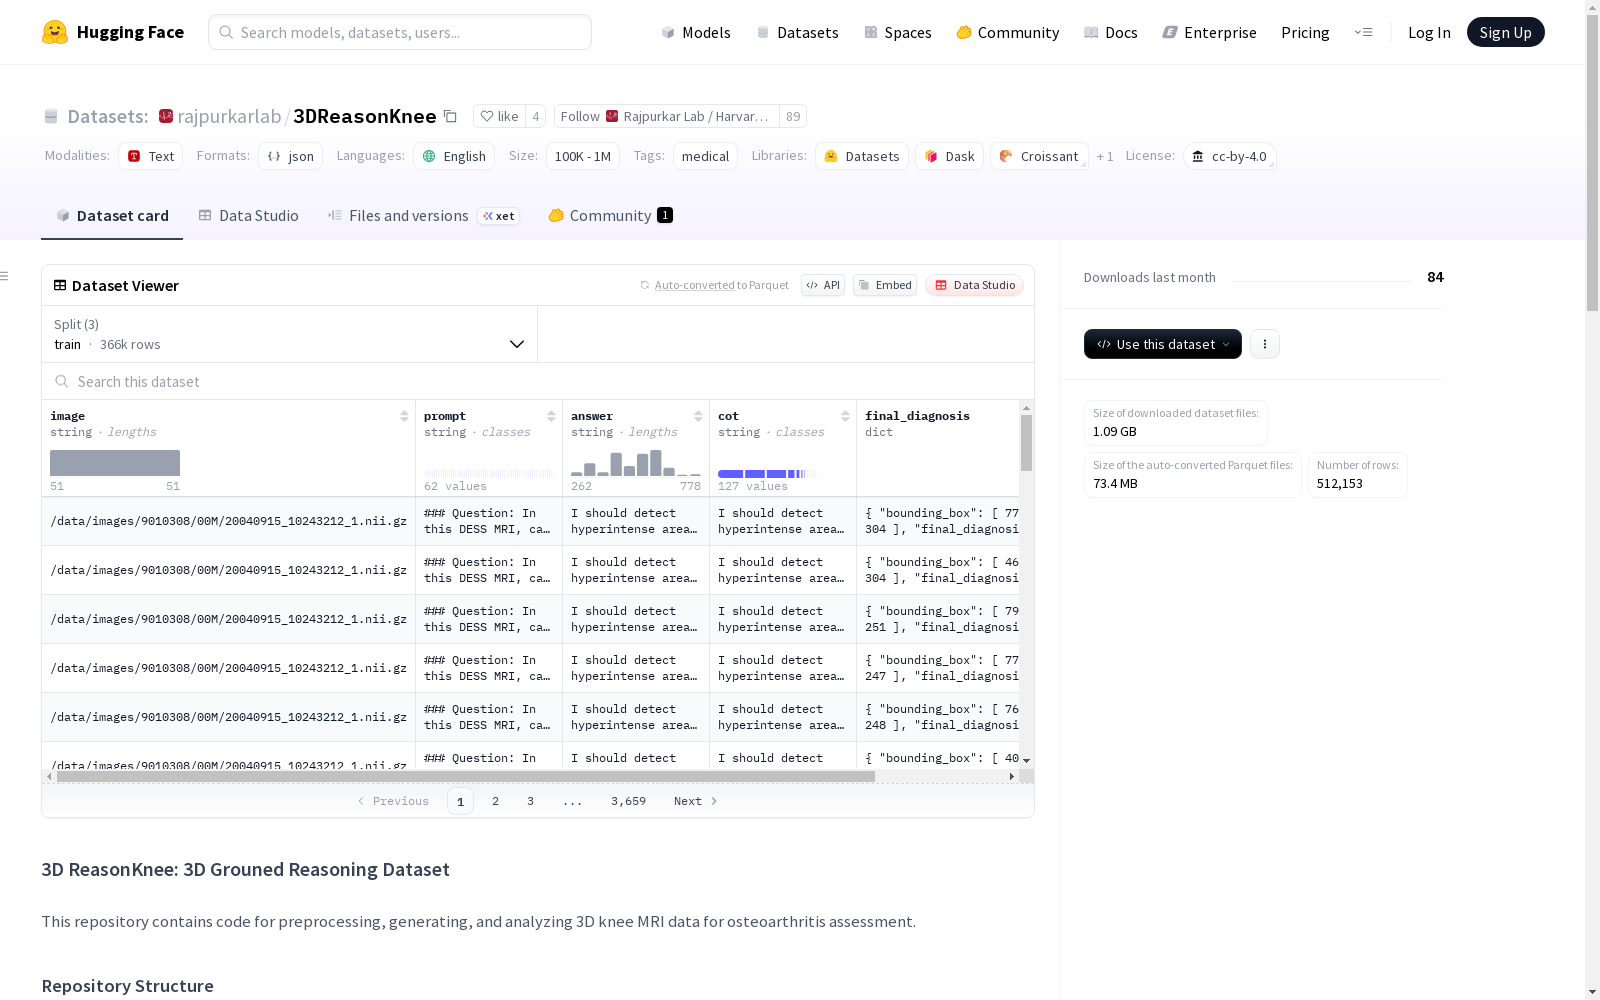The width and height of the screenshot is (1600, 1000).
Task: Sort by the answer column
Action: 698,416
